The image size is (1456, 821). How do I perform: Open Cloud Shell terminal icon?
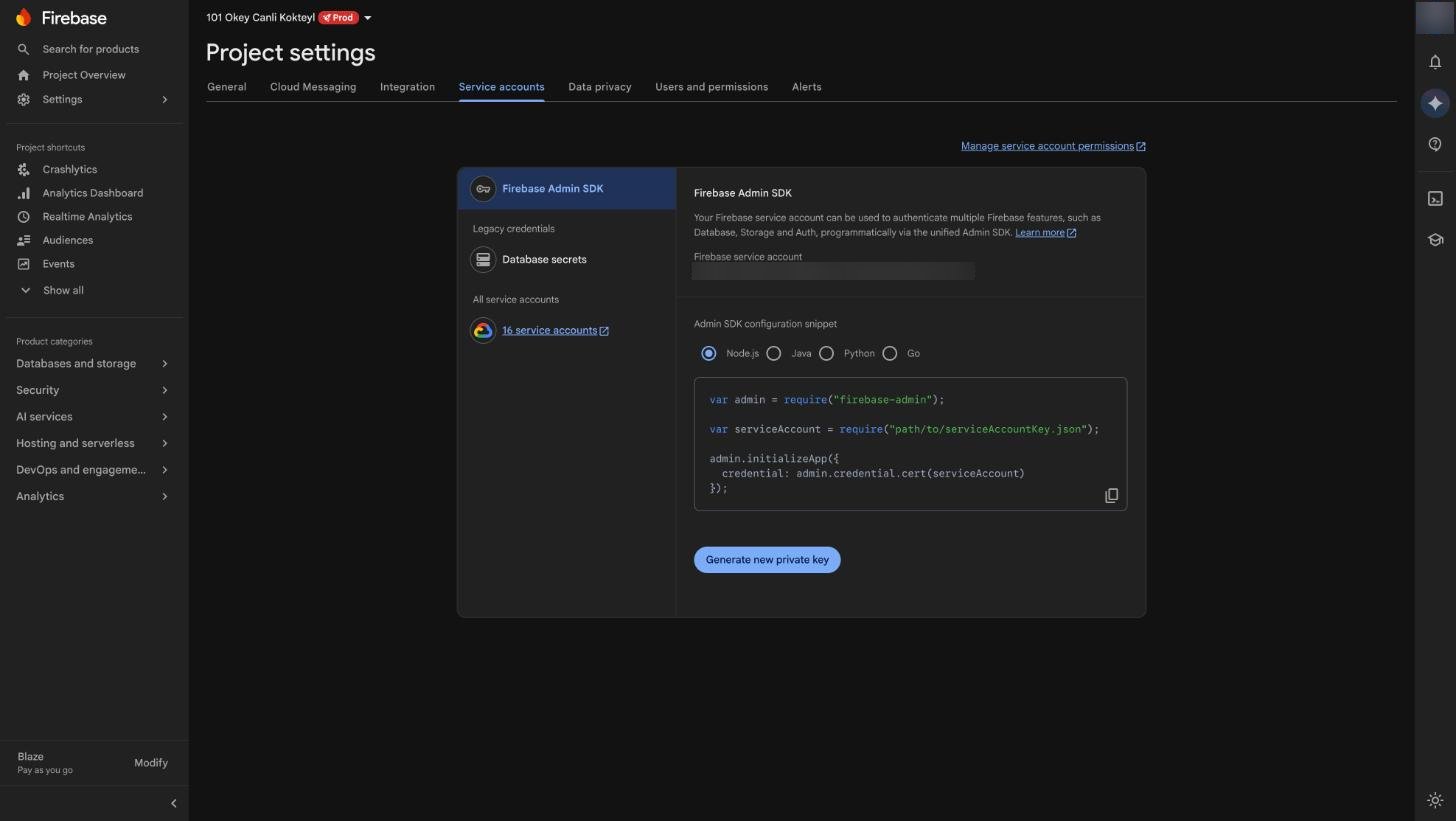(1435, 198)
